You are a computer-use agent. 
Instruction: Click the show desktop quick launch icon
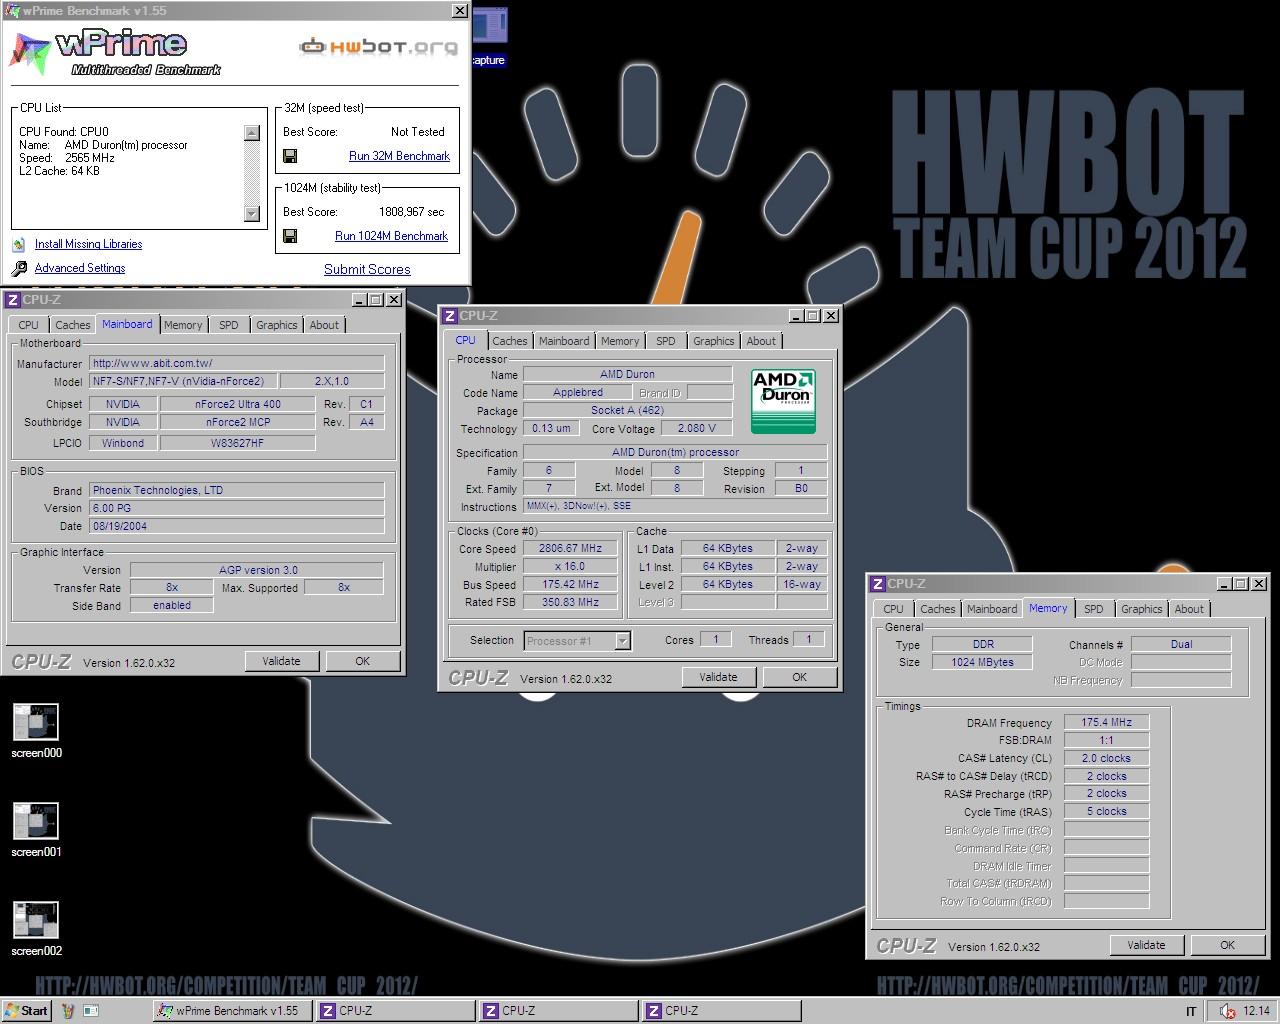coord(90,1010)
